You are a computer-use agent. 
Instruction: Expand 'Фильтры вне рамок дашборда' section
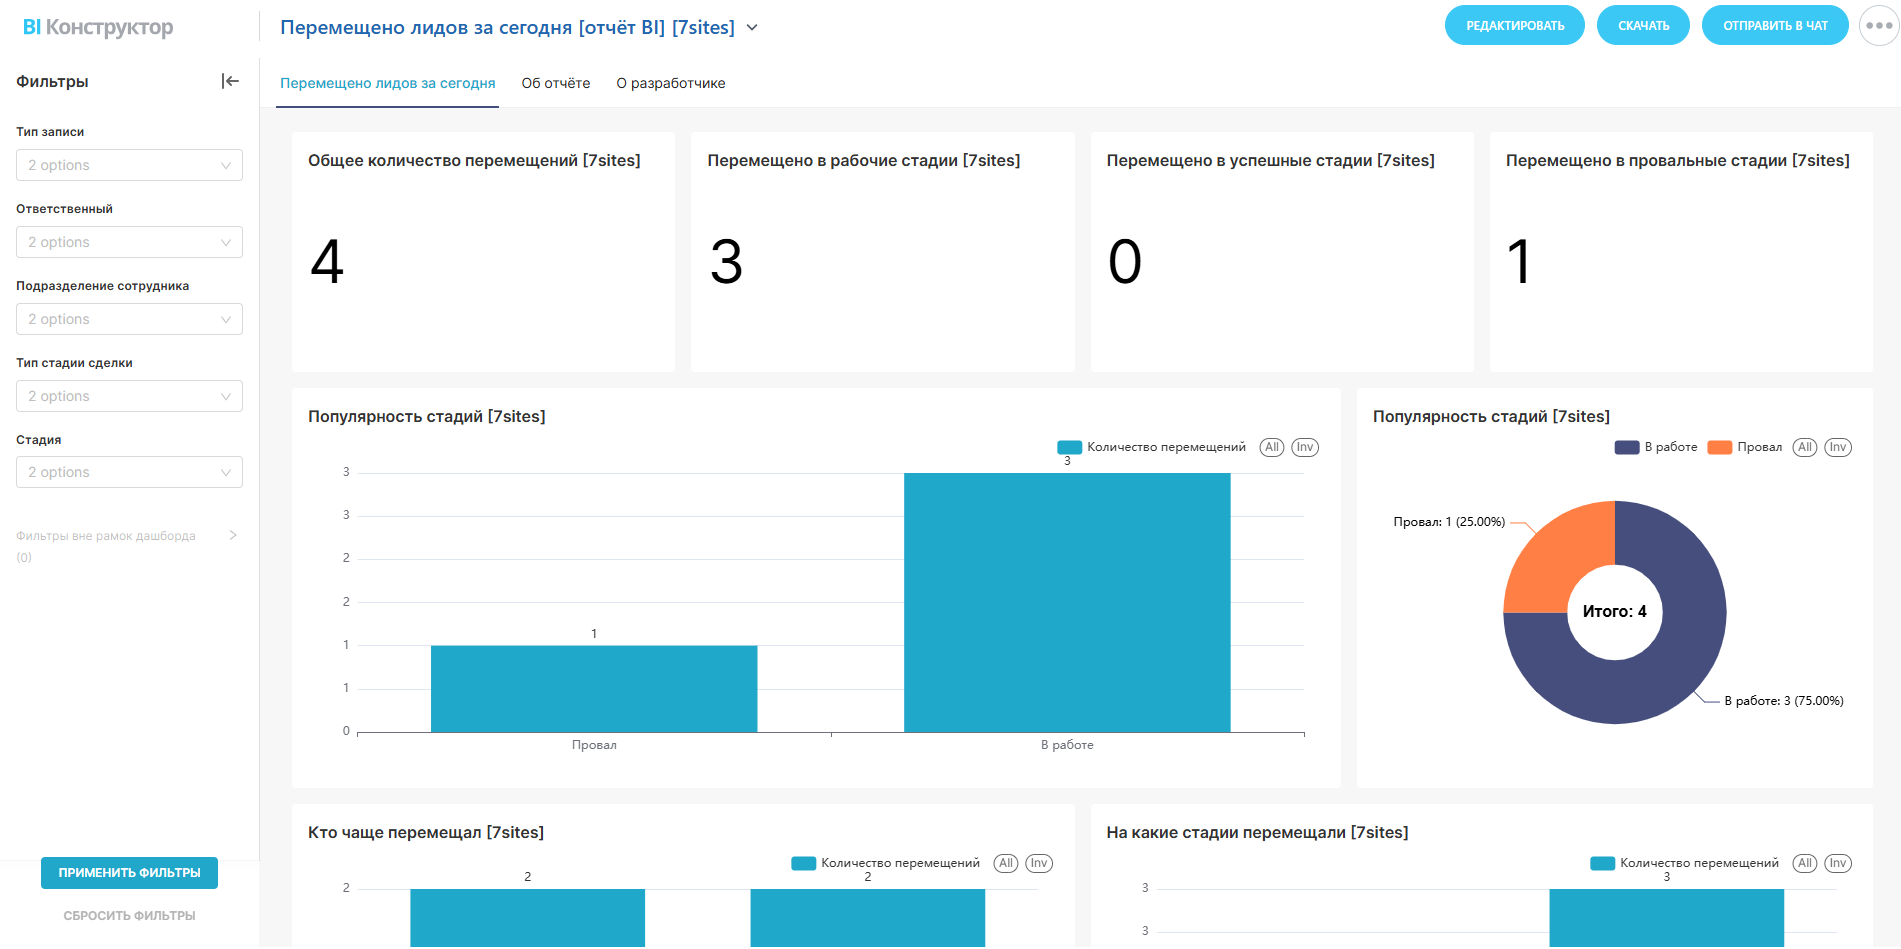pyautogui.click(x=232, y=536)
